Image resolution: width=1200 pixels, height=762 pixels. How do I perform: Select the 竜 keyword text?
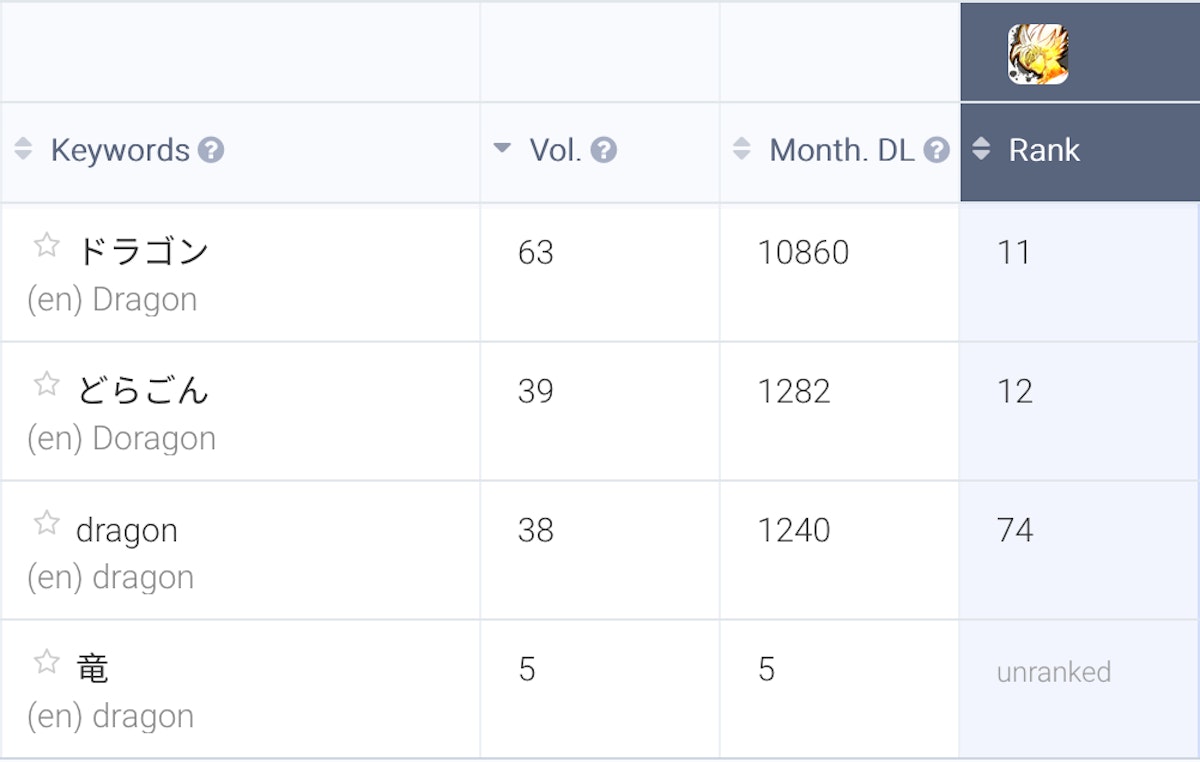coord(92,669)
